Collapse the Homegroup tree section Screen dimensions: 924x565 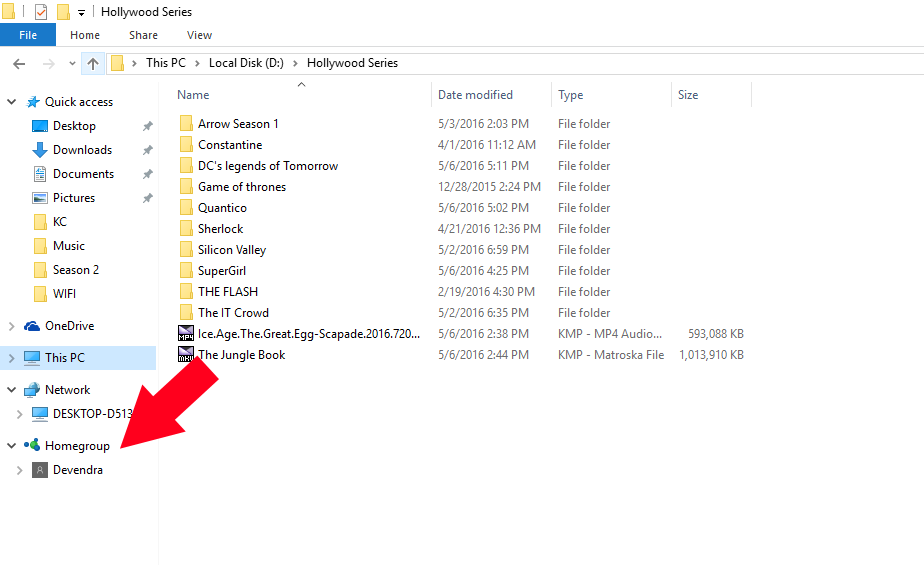click(11, 446)
